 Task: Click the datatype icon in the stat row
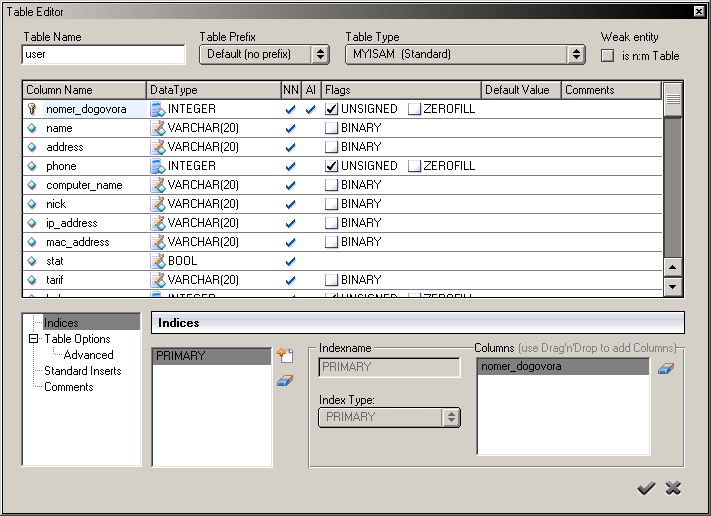pos(158,262)
